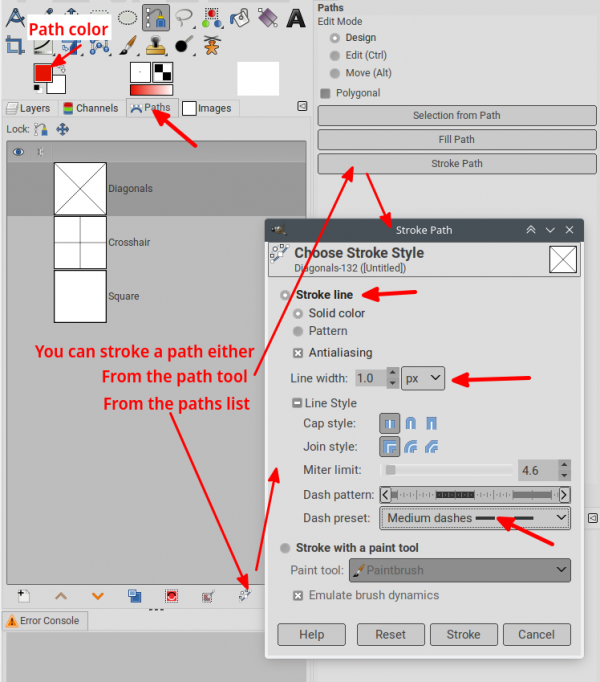Toggle Emulate brush dynamics
This screenshot has width=600, height=682.
coord(298,595)
